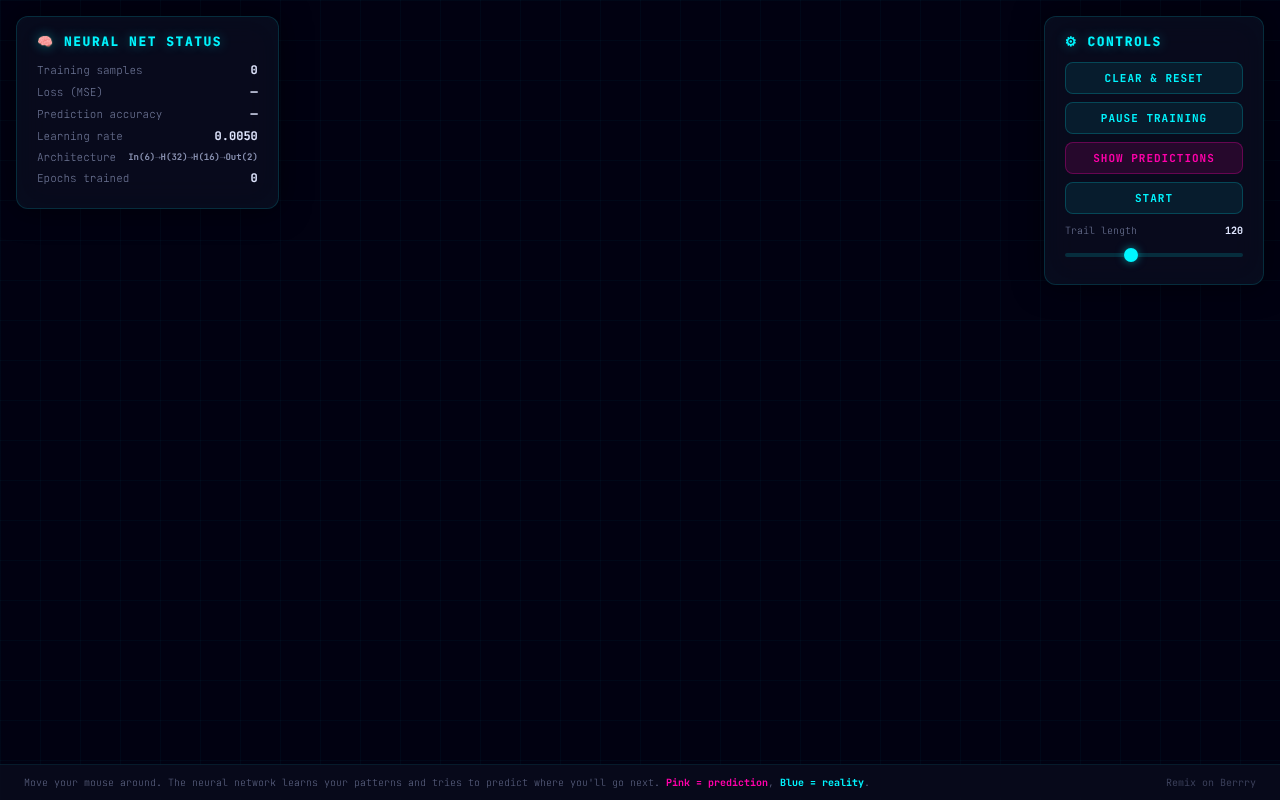Open the Remix on Berrry link
Viewport: 1280px width, 800px height.
[1210, 783]
